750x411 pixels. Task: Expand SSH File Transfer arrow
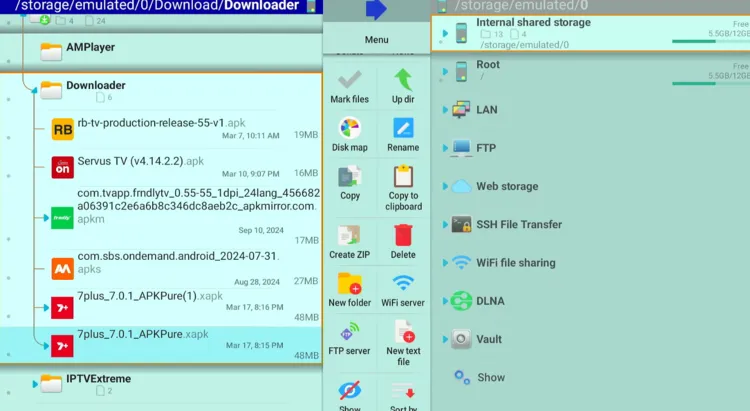445,224
